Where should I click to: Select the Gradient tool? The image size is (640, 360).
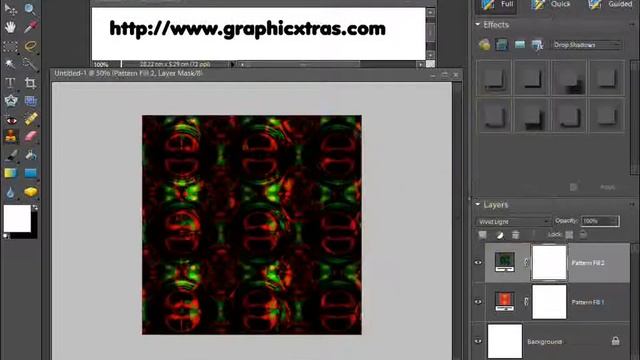[11, 173]
